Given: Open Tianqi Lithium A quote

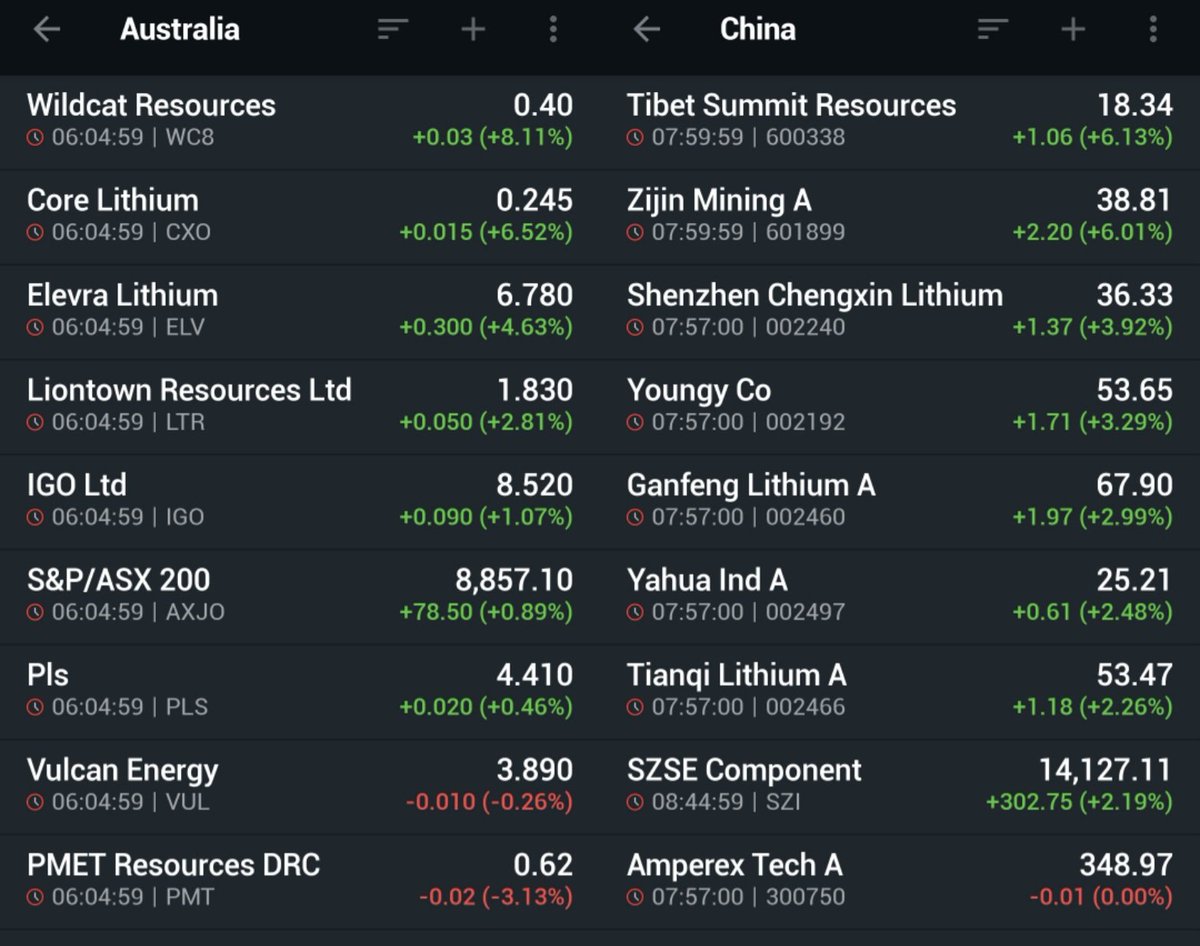Looking at the screenshot, I should pyautogui.click(x=900, y=692).
